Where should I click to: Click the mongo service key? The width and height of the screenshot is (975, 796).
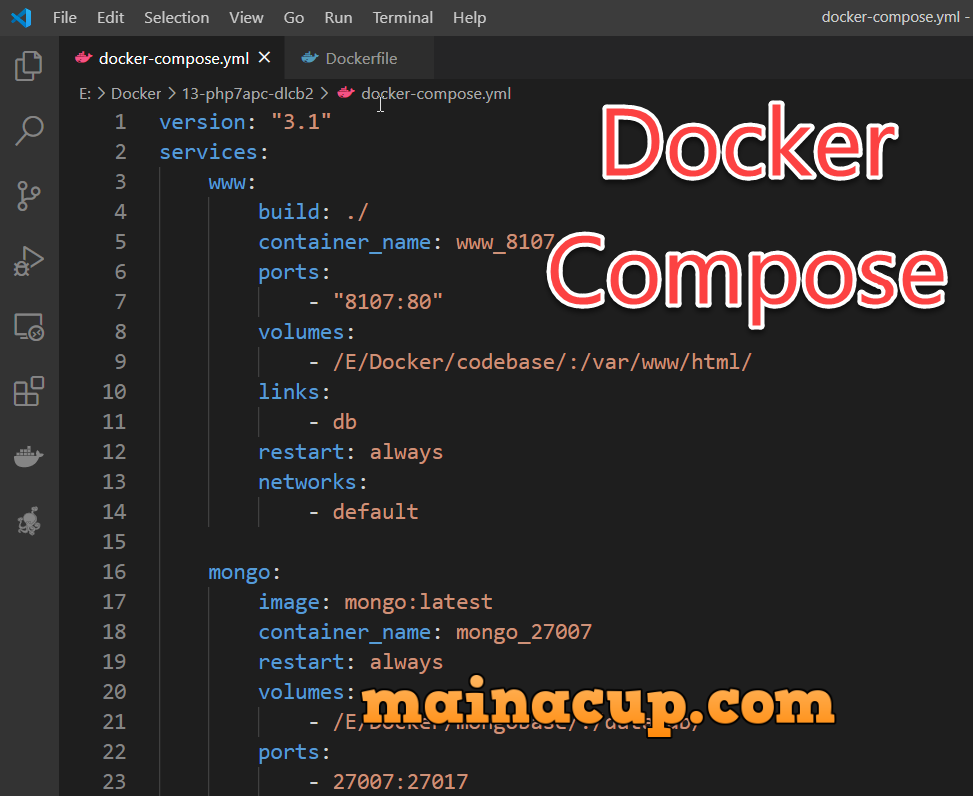click(239, 572)
